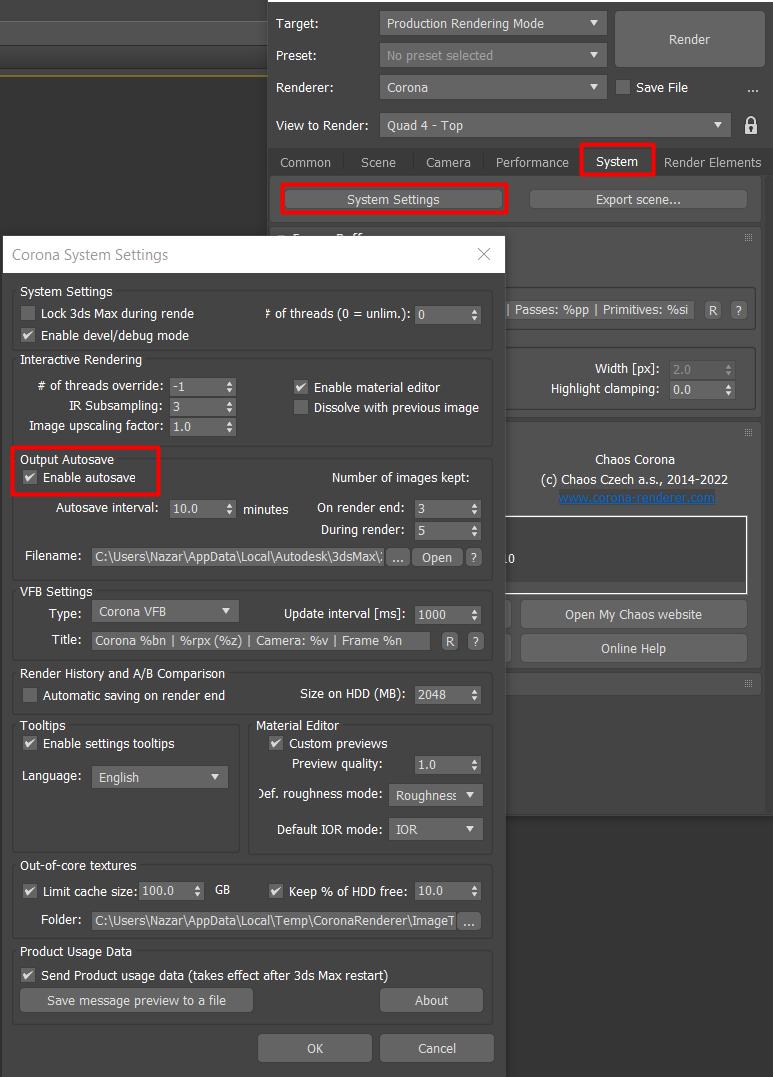Screen dimensions: 773x1077
Task: Click the ellipsis browse button next to Filename
Action: 398,557
